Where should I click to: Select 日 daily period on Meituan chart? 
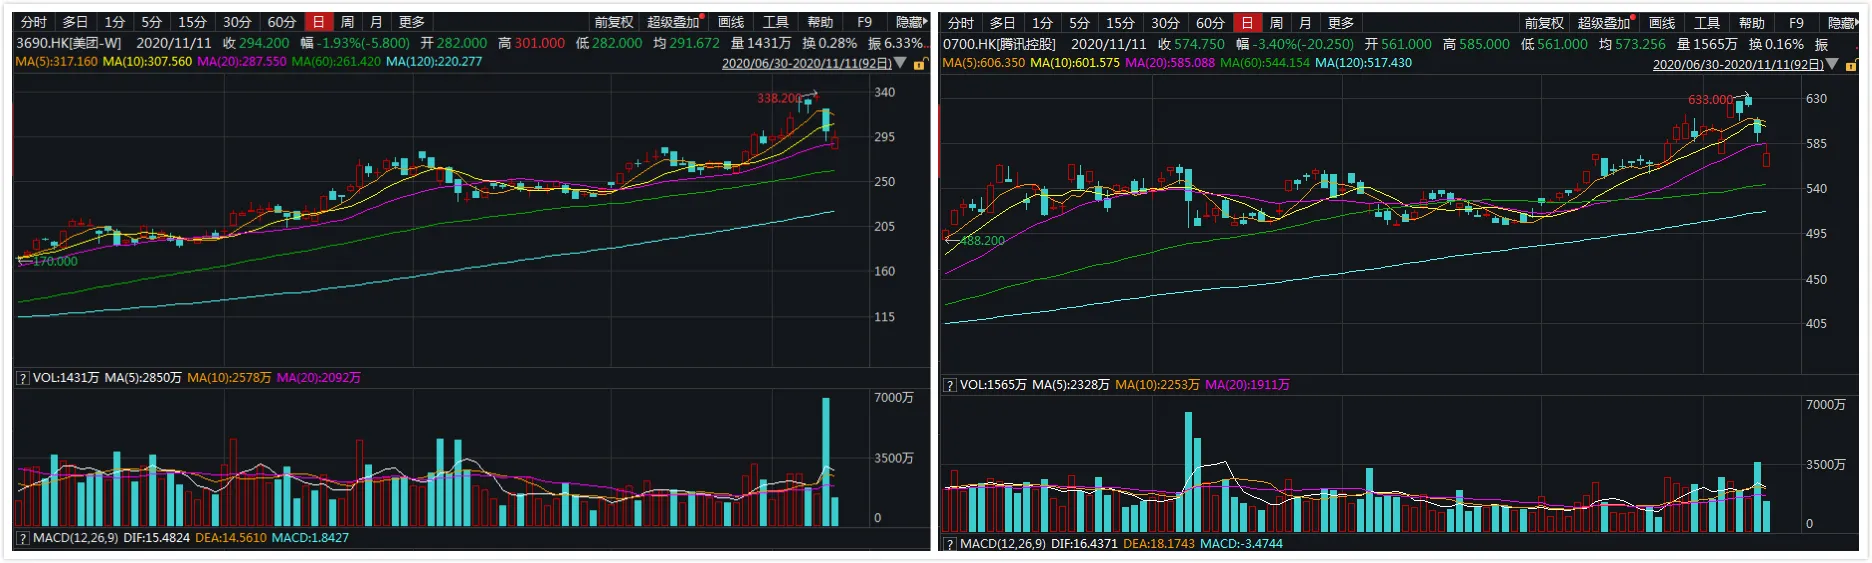[x=319, y=22]
